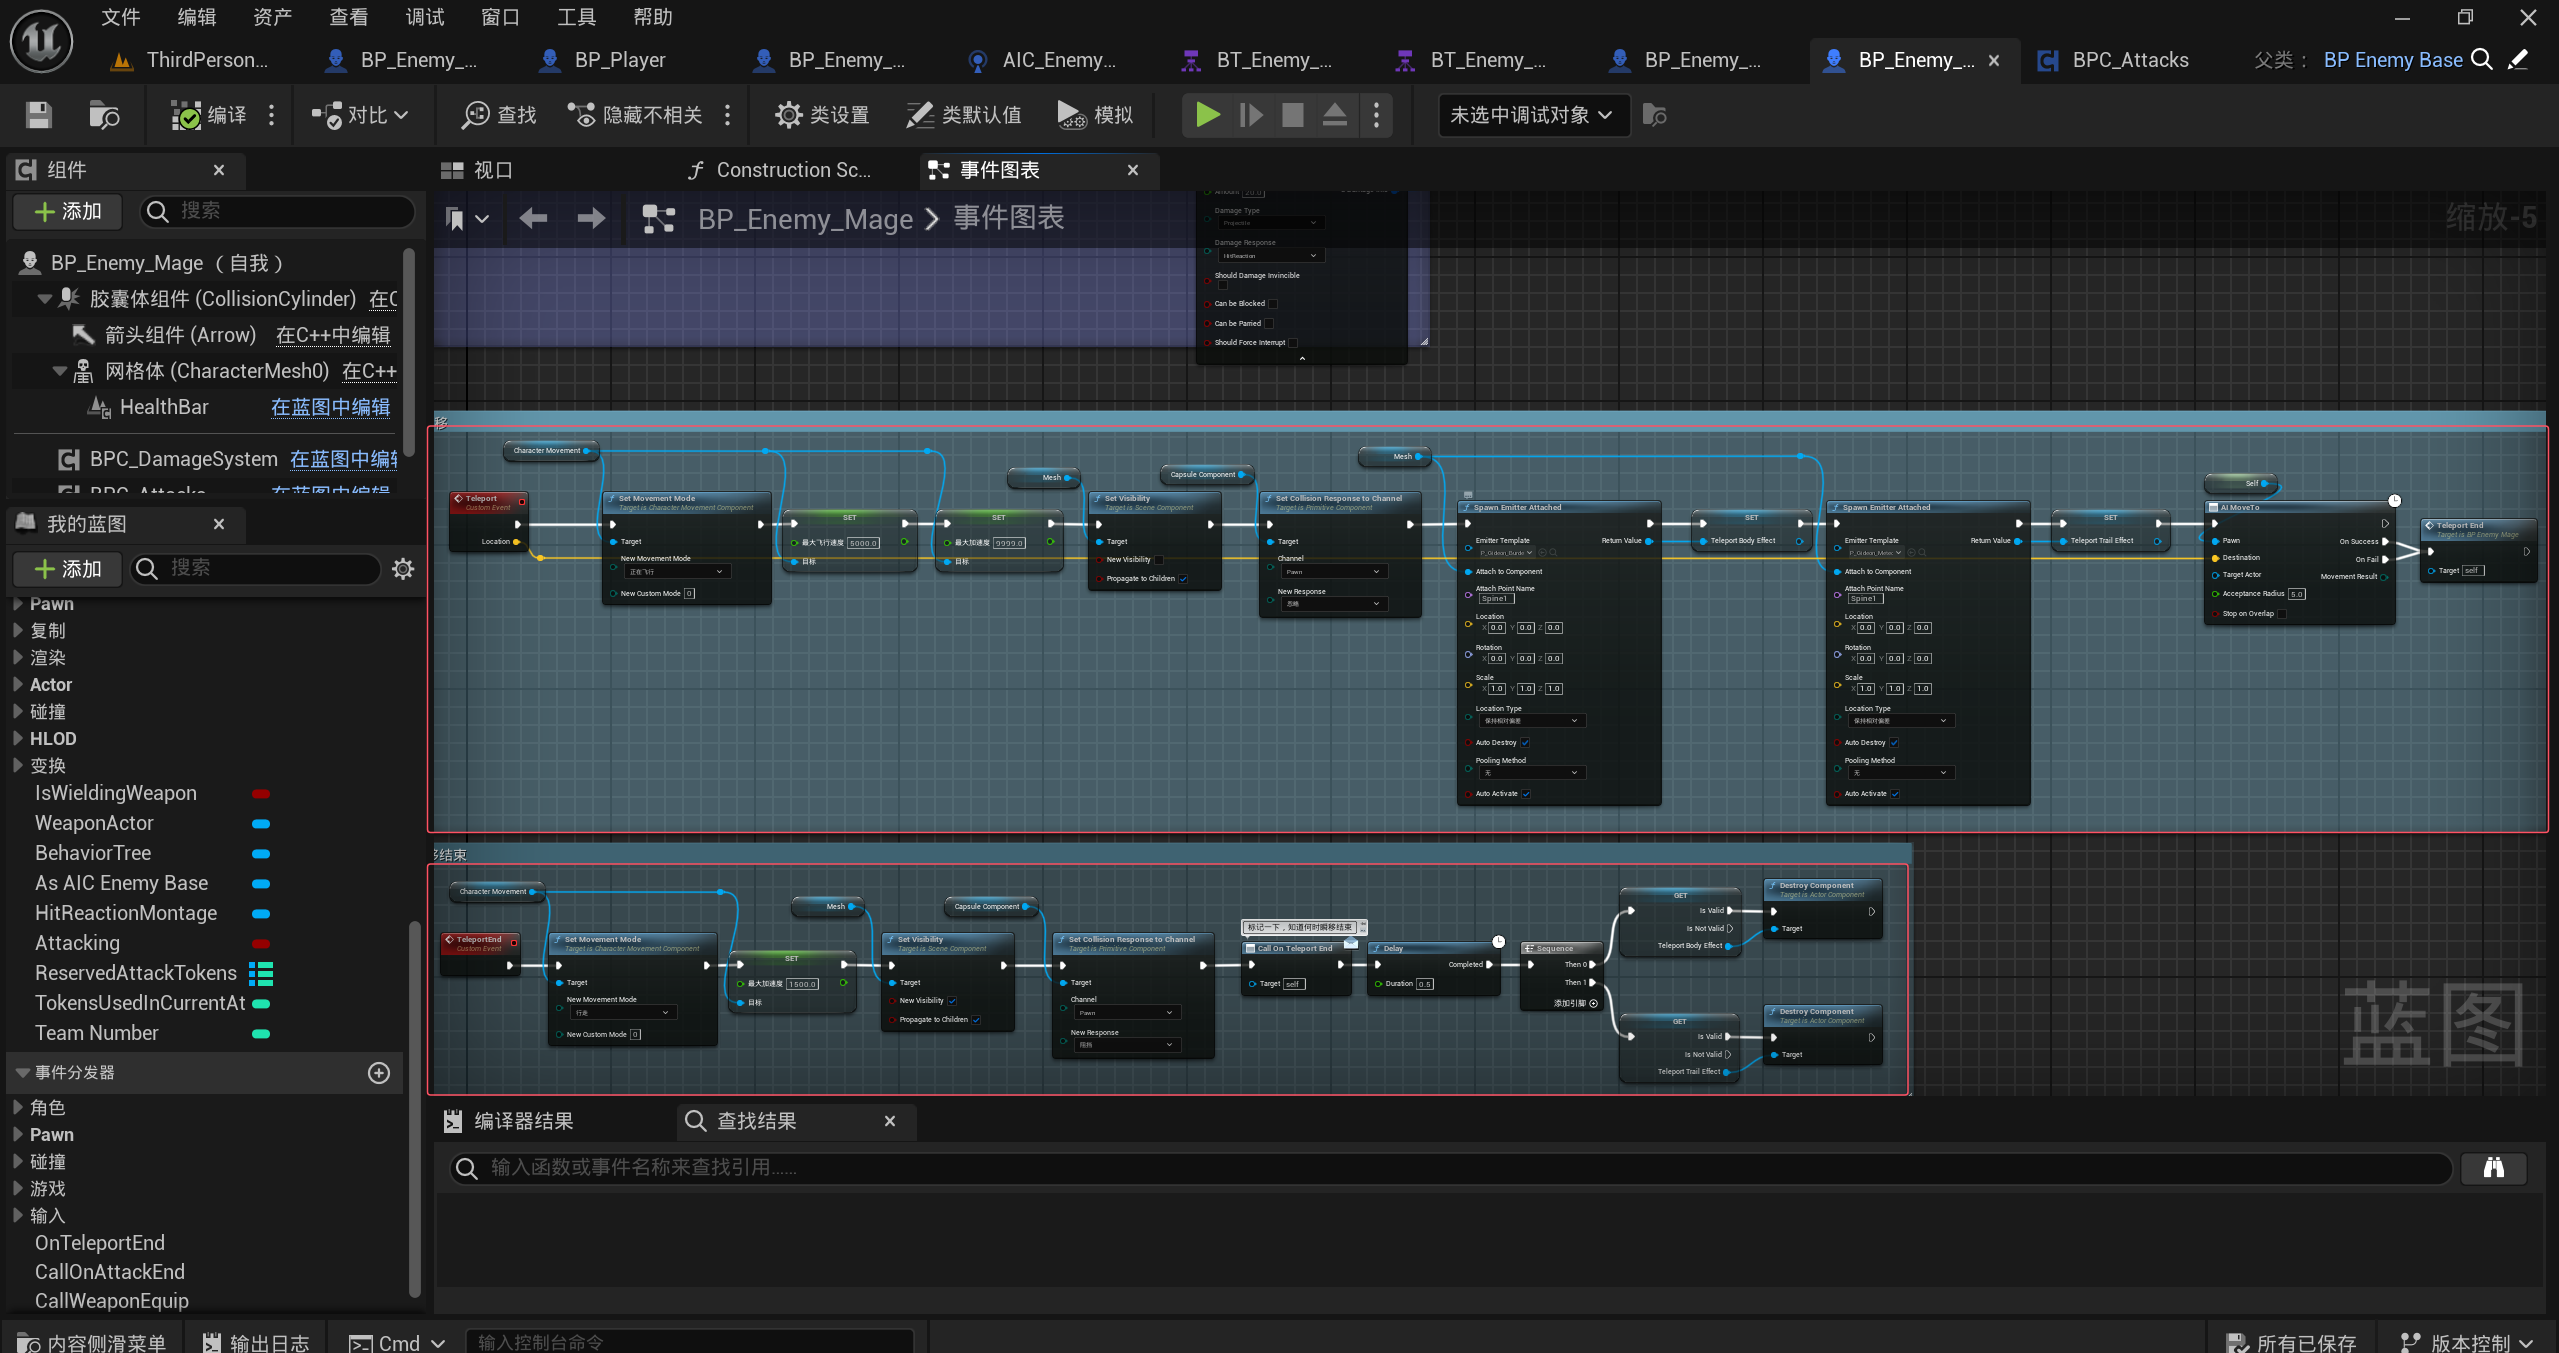Click the components panel search field
Viewport: 2559px width, 1353px height.
(x=277, y=211)
